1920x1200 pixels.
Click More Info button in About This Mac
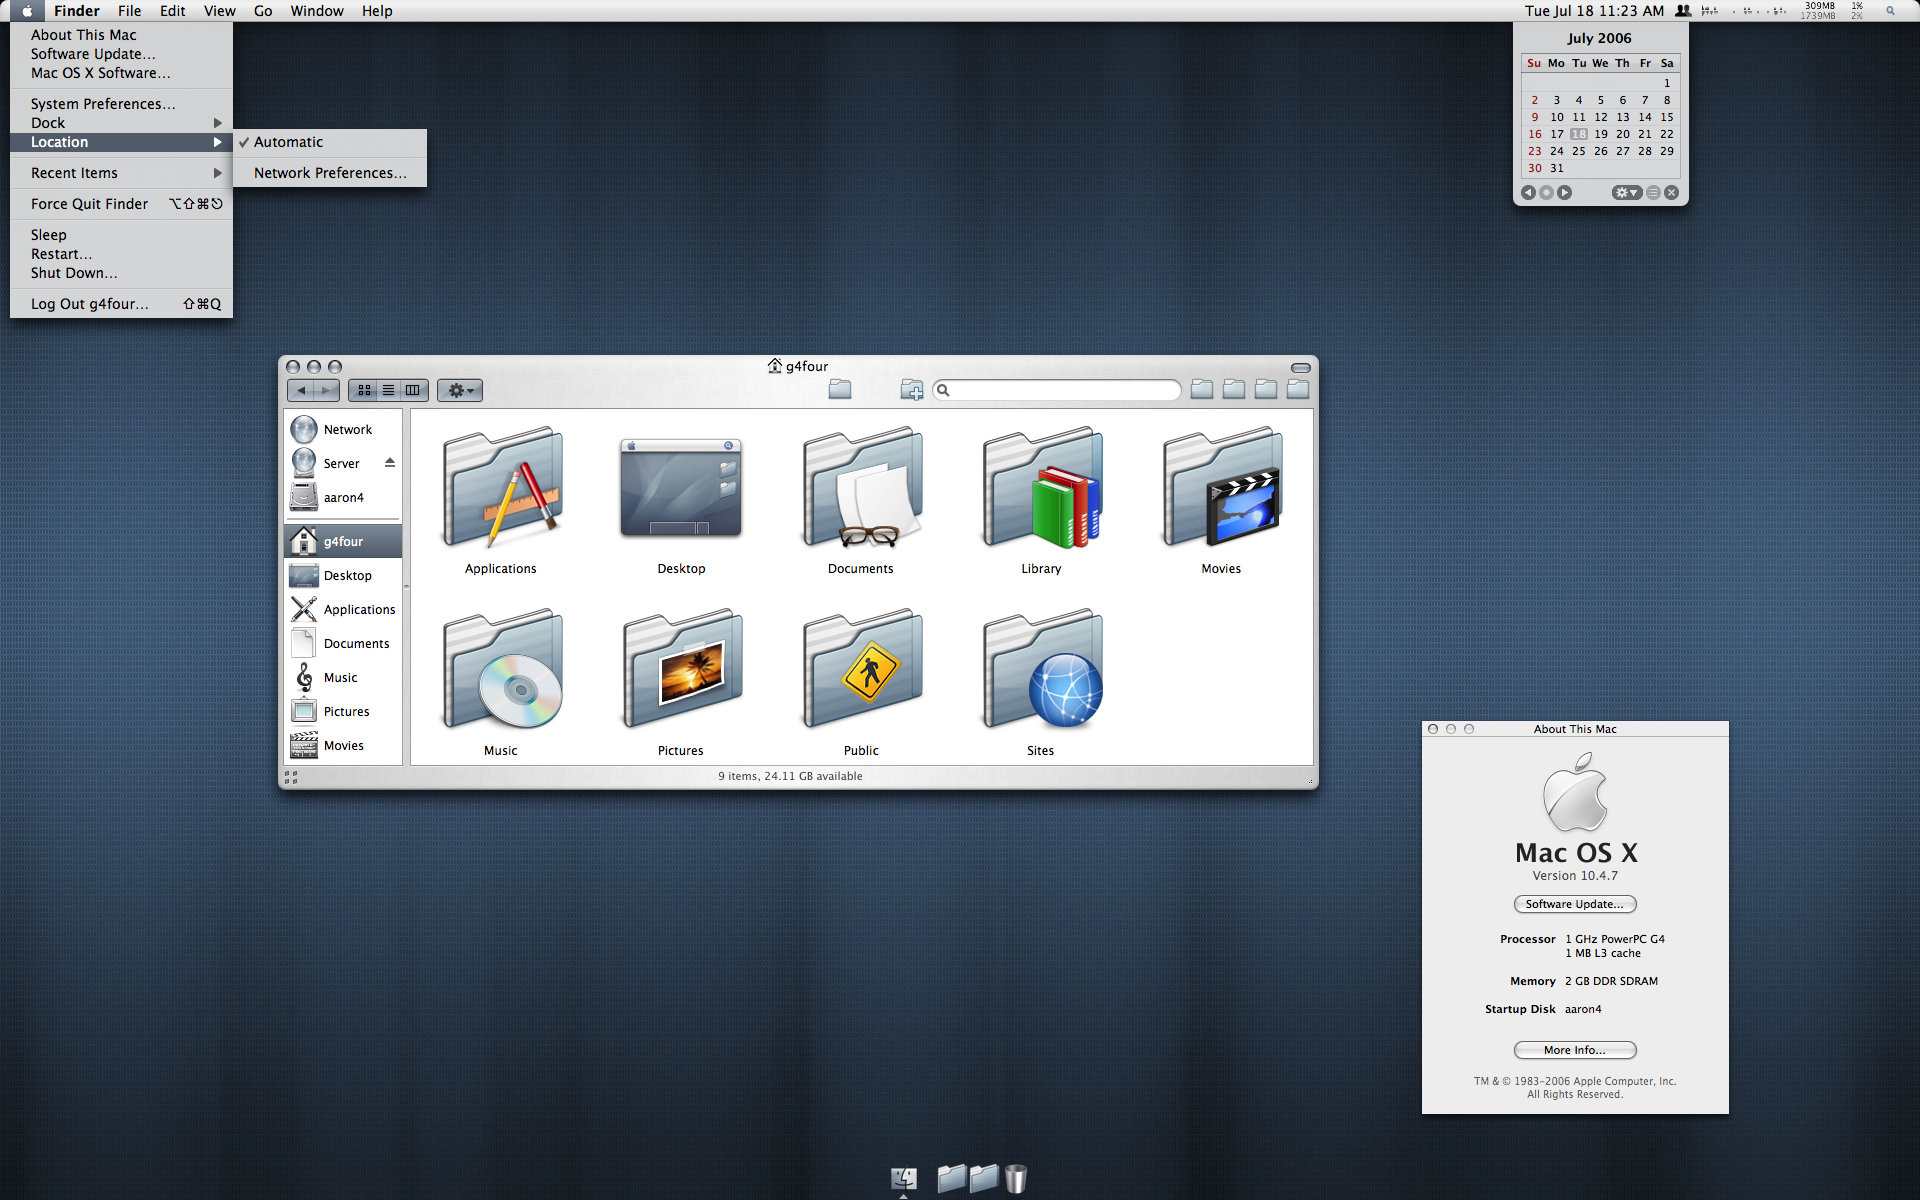point(1575,1050)
